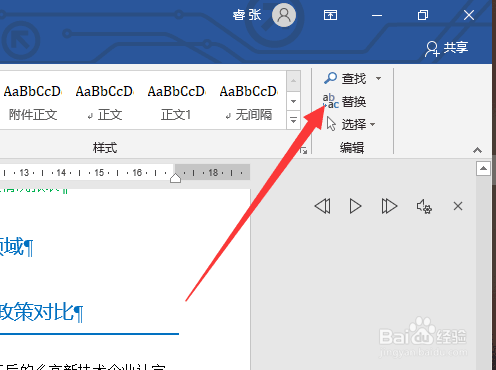Minimize the Word window
Screen dimensions: 496x370
click(377, 15)
